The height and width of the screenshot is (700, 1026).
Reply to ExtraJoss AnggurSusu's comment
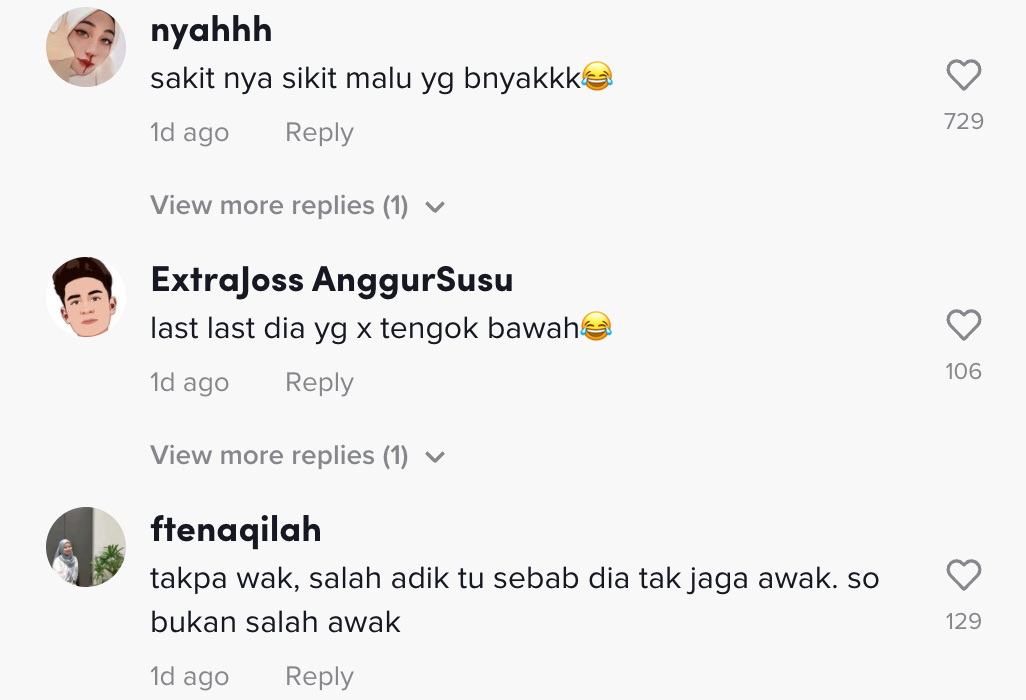[319, 383]
